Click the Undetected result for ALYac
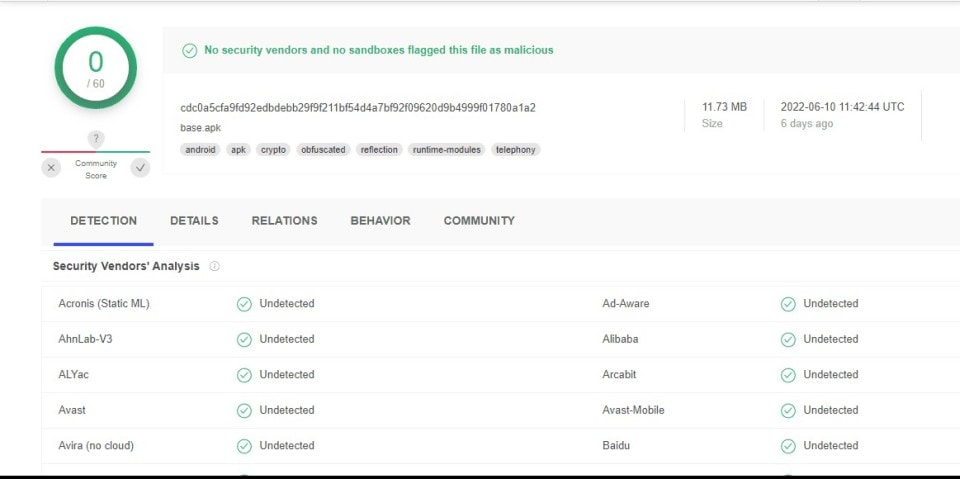Viewport: 960px width, 479px height. click(287, 375)
